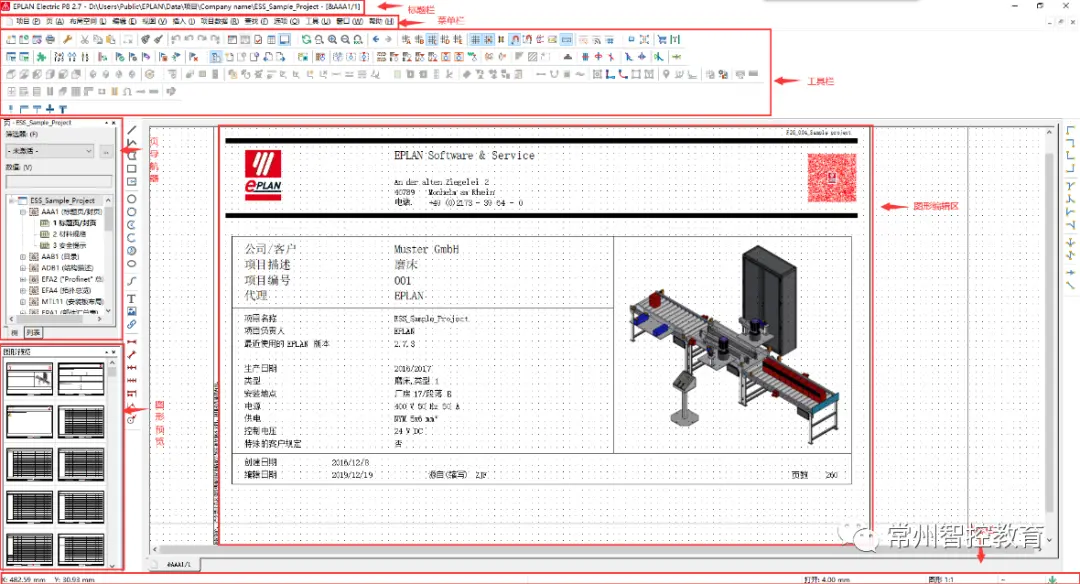The height and width of the screenshot is (584, 1080).
Task: Click the green refresh/redraw icon
Action: (x=307, y=39)
